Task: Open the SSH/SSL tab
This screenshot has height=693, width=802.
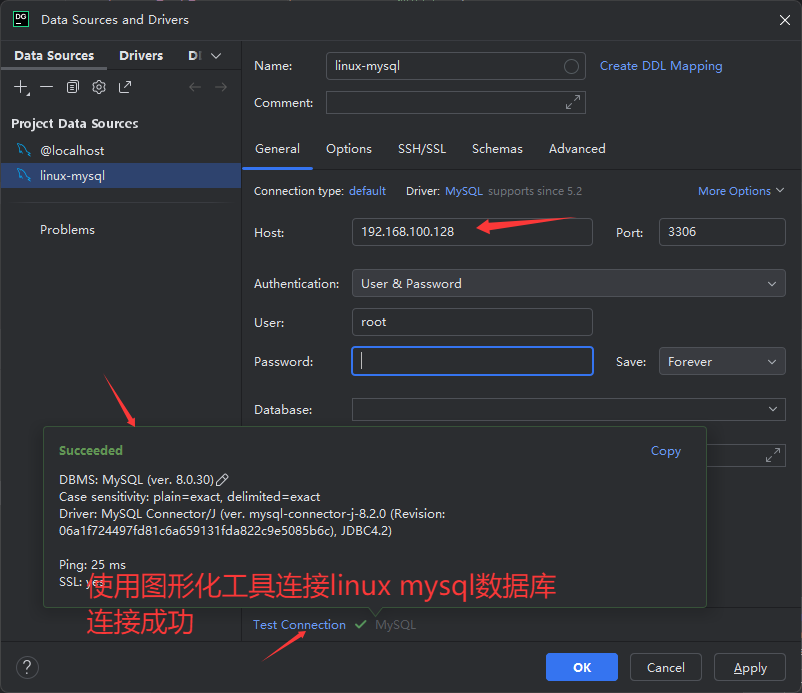Action: [x=422, y=149]
